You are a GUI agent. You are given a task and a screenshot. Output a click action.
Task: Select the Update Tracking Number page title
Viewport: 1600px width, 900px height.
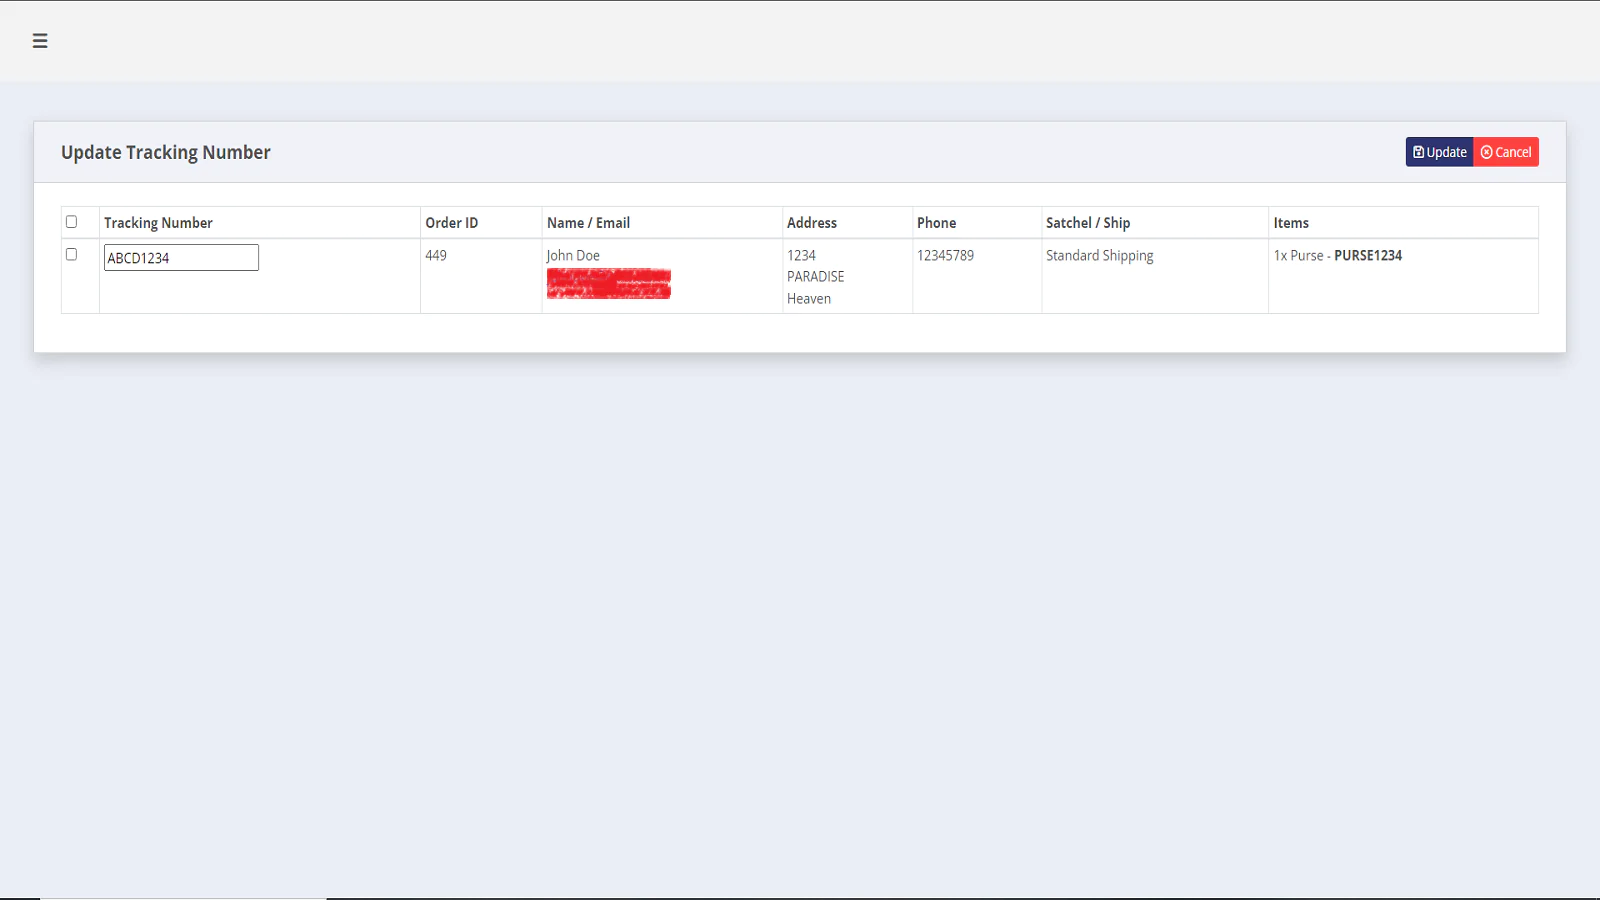pos(165,152)
